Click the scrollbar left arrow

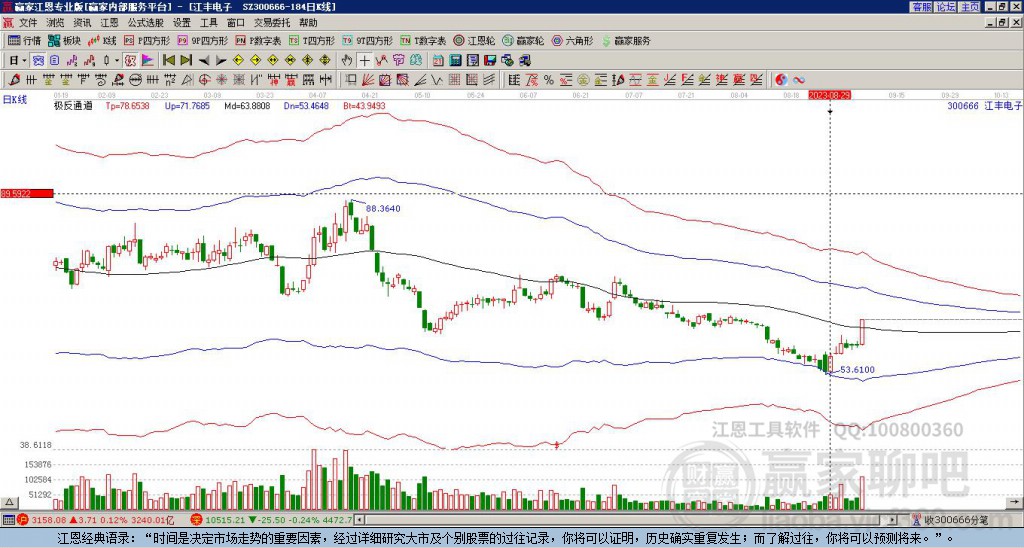pos(360,520)
